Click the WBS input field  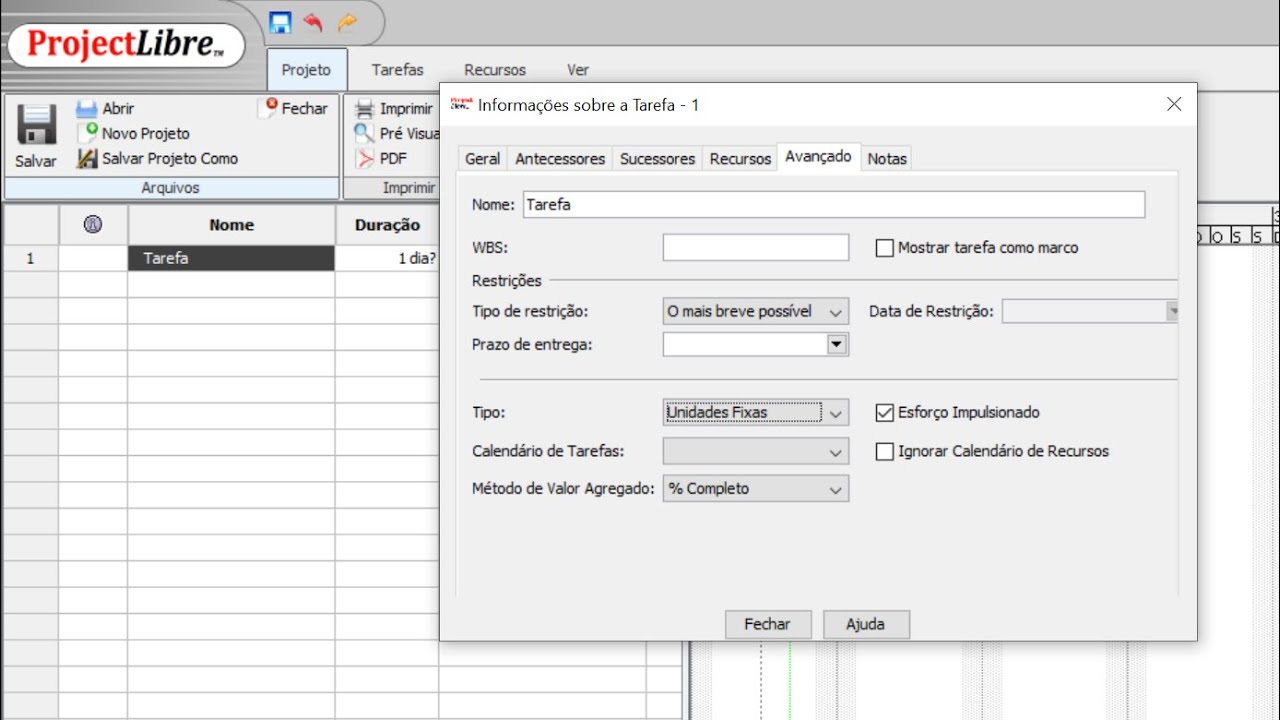756,248
